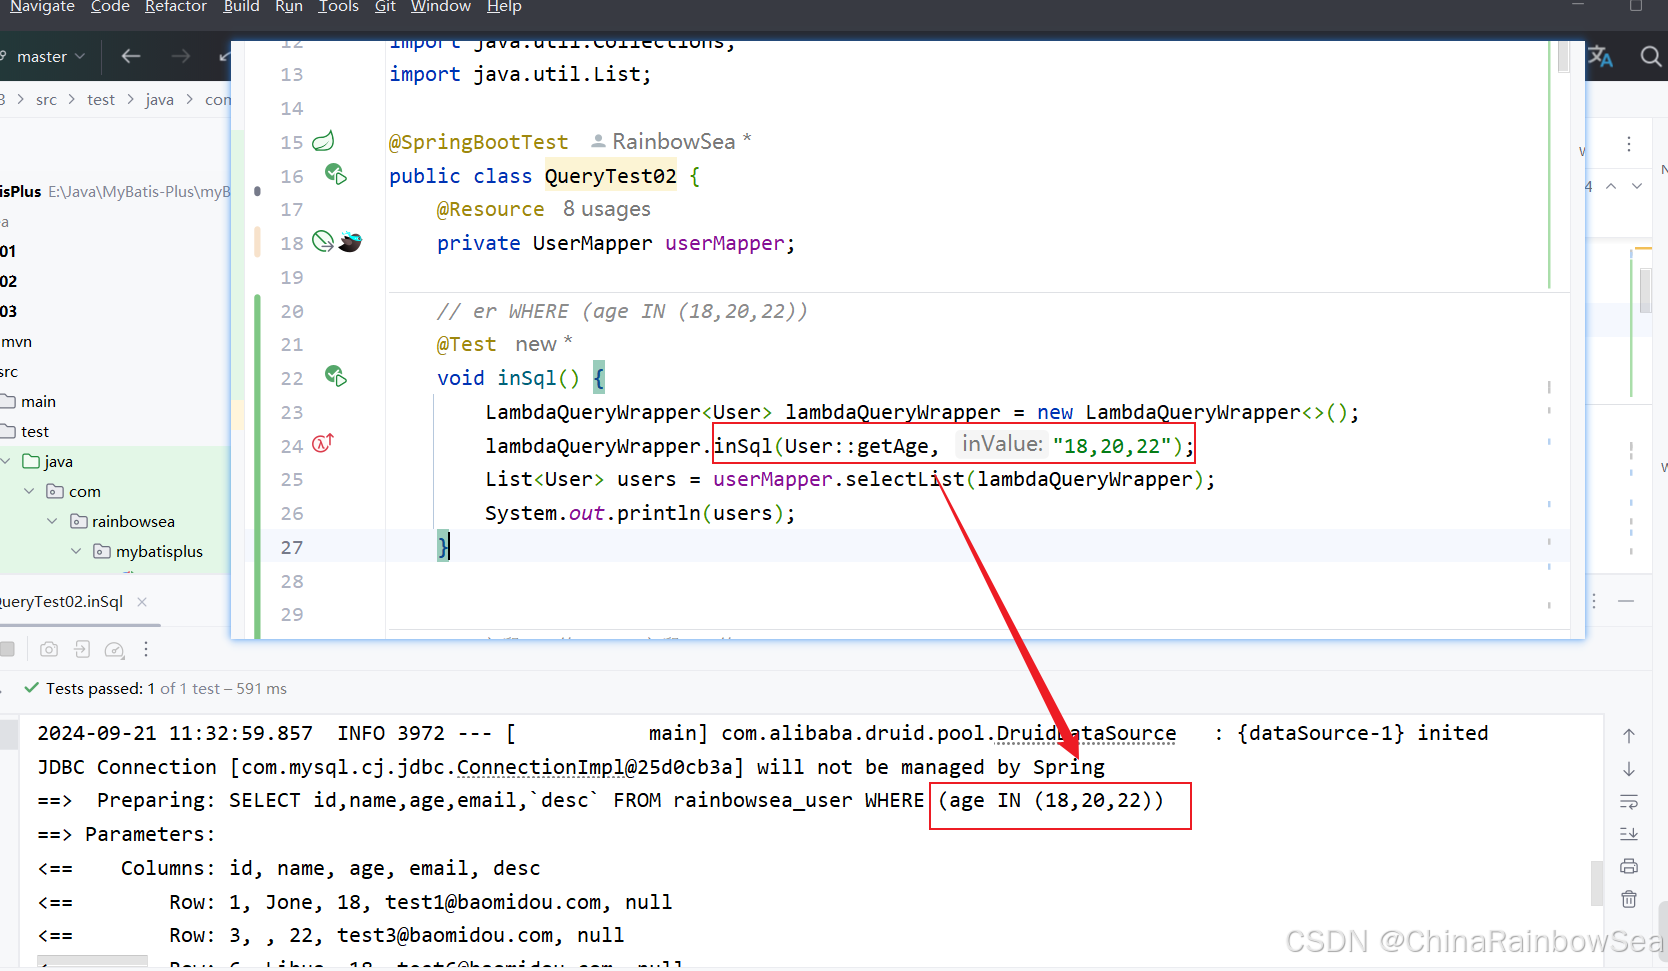Open the Build menu
The image size is (1668, 971).
pyautogui.click(x=241, y=7)
